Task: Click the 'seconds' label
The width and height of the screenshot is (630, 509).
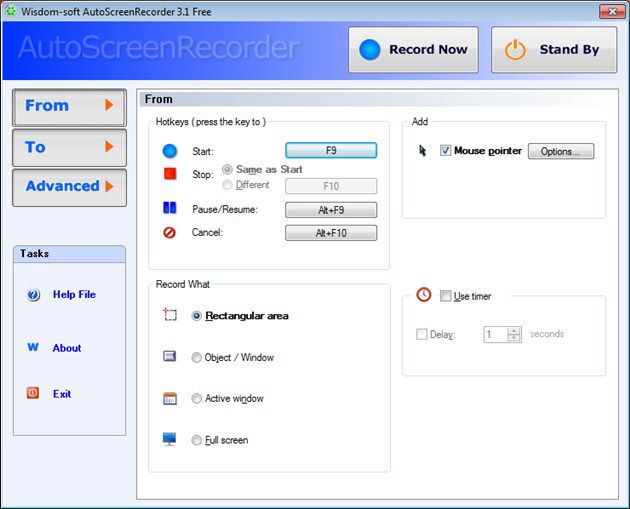Action: [547, 334]
